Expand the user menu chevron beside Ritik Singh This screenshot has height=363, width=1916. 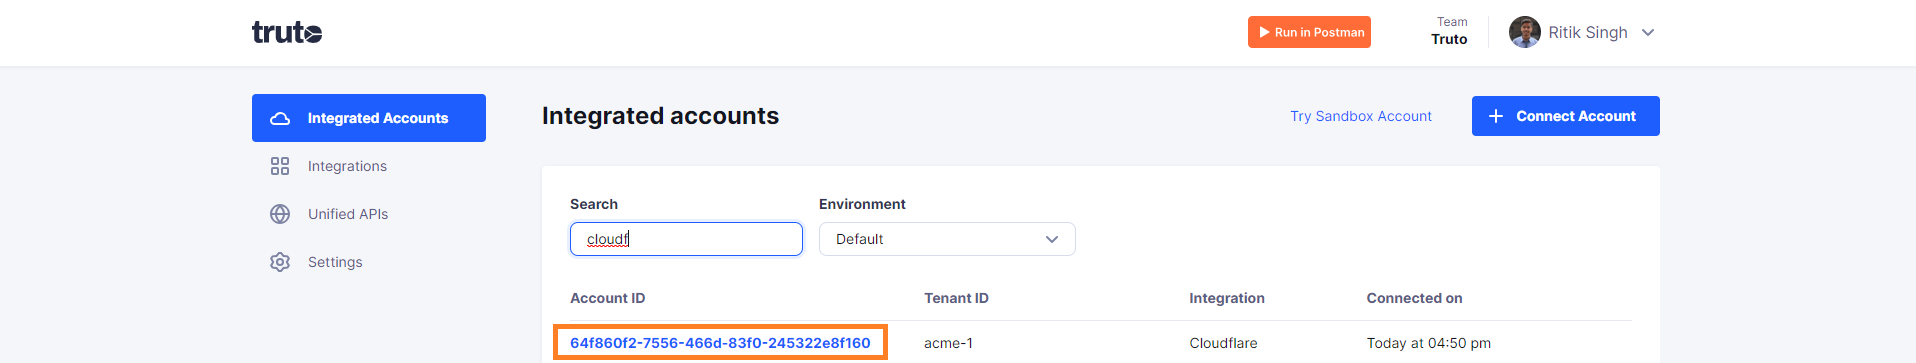(x=1648, y=32)
